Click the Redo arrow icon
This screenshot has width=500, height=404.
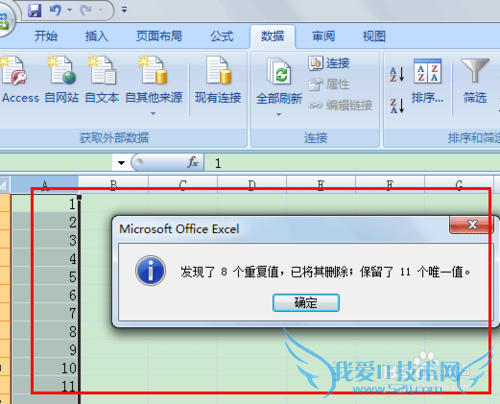pos(86,10)
